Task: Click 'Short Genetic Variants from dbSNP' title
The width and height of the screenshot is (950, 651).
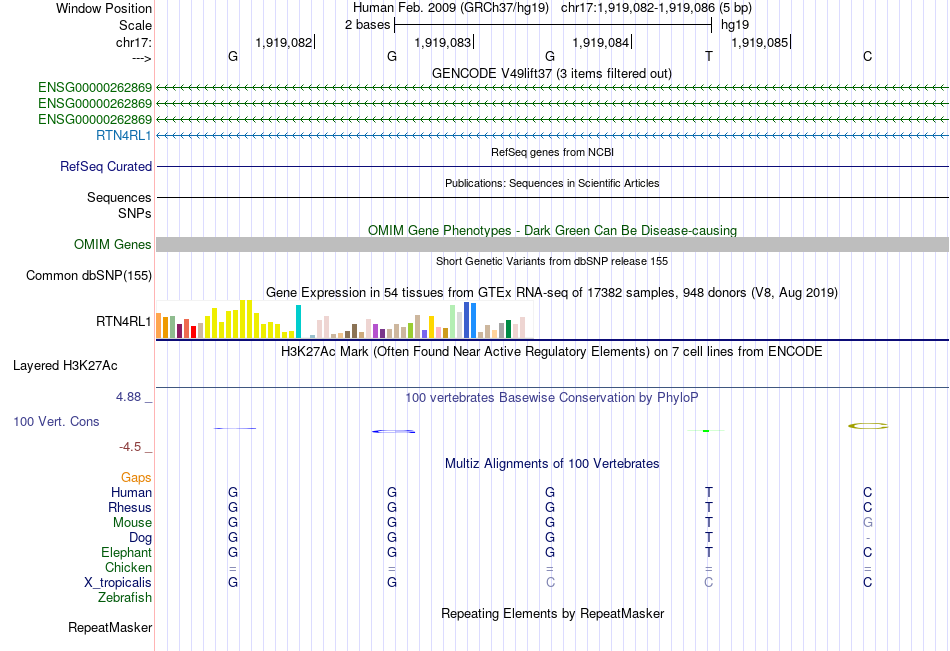Action: click(552, 261)
